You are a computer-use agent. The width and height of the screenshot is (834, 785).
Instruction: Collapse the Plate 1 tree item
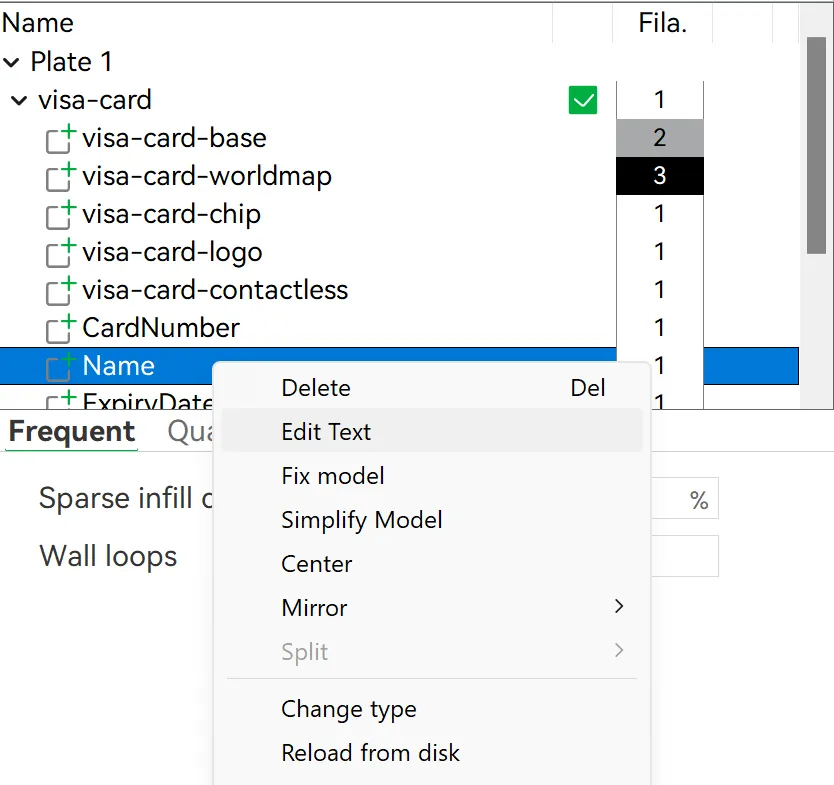(13, 61)
